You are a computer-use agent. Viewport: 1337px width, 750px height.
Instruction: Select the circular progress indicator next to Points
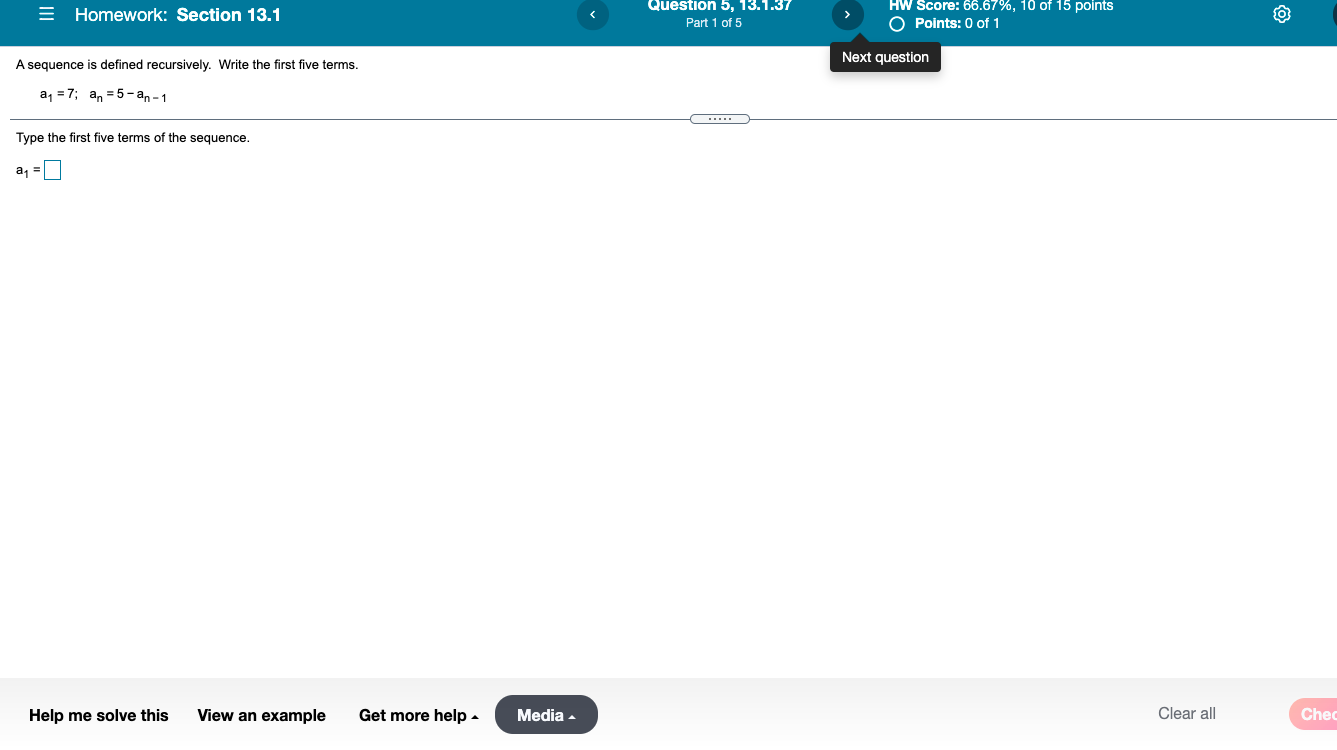pos(896,23)
